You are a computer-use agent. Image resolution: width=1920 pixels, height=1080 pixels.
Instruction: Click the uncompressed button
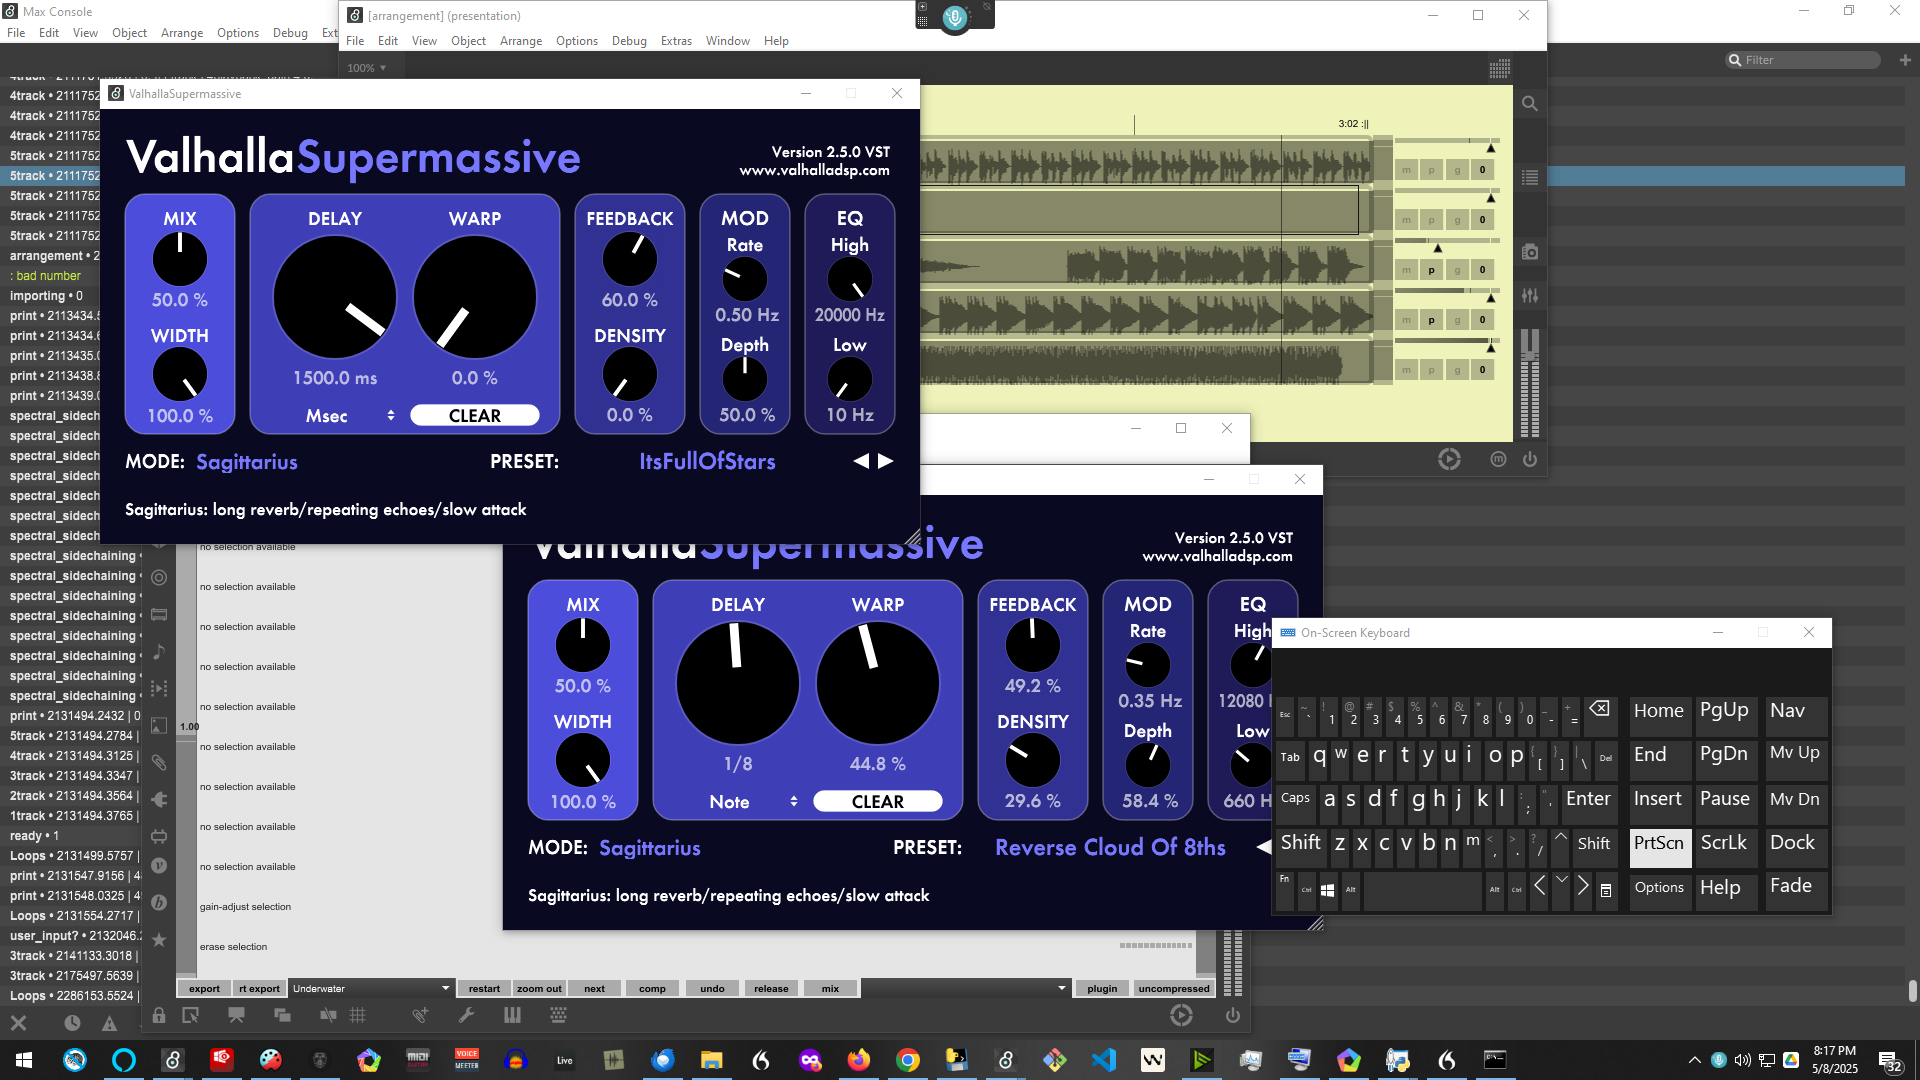(1174, 988)
